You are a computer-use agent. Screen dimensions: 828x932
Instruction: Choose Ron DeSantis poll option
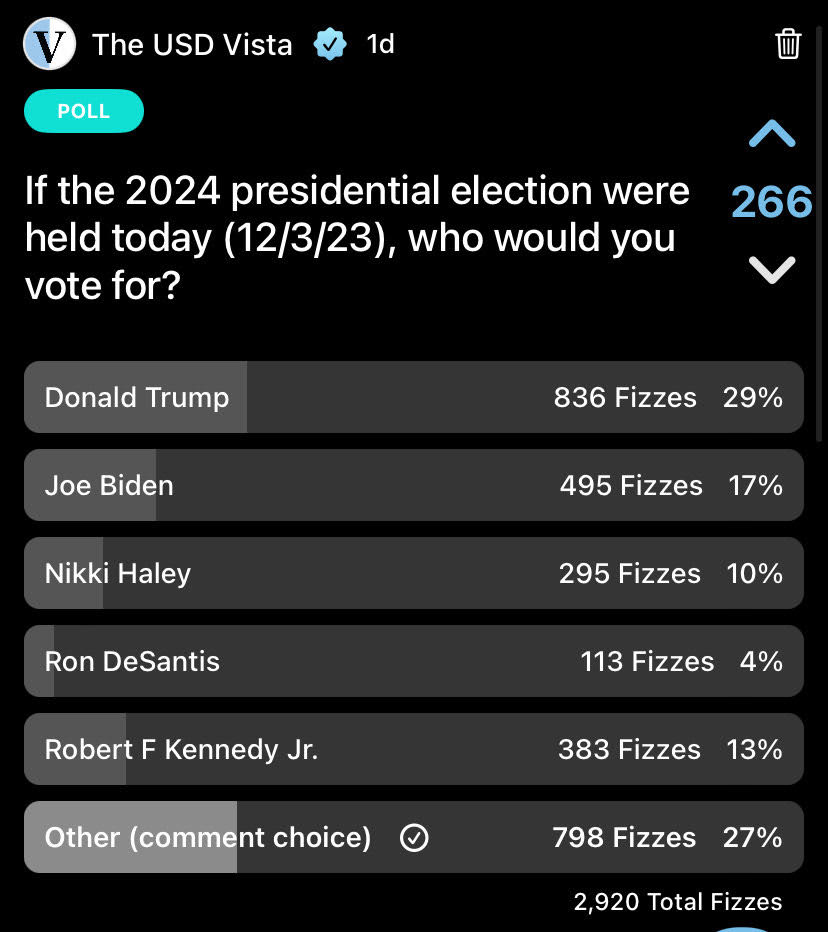[x=413, y=662]
